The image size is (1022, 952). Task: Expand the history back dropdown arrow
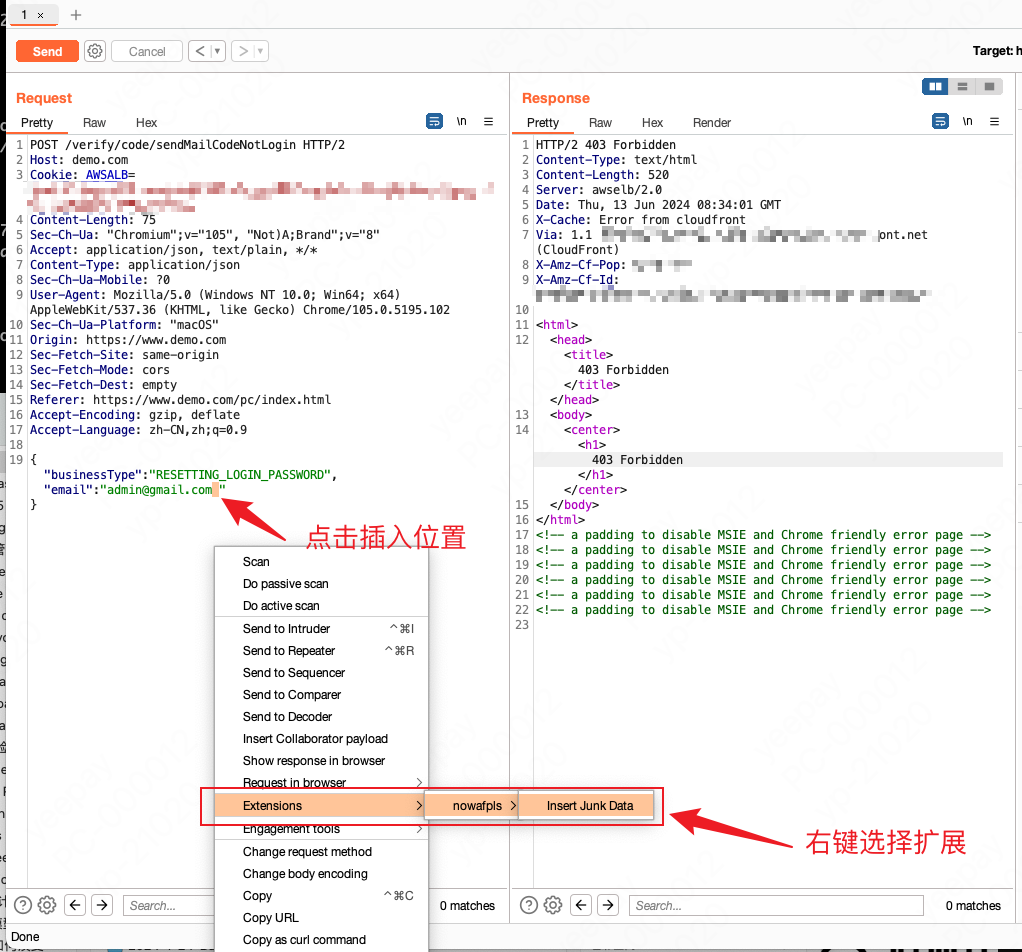(x=217, y=51)
